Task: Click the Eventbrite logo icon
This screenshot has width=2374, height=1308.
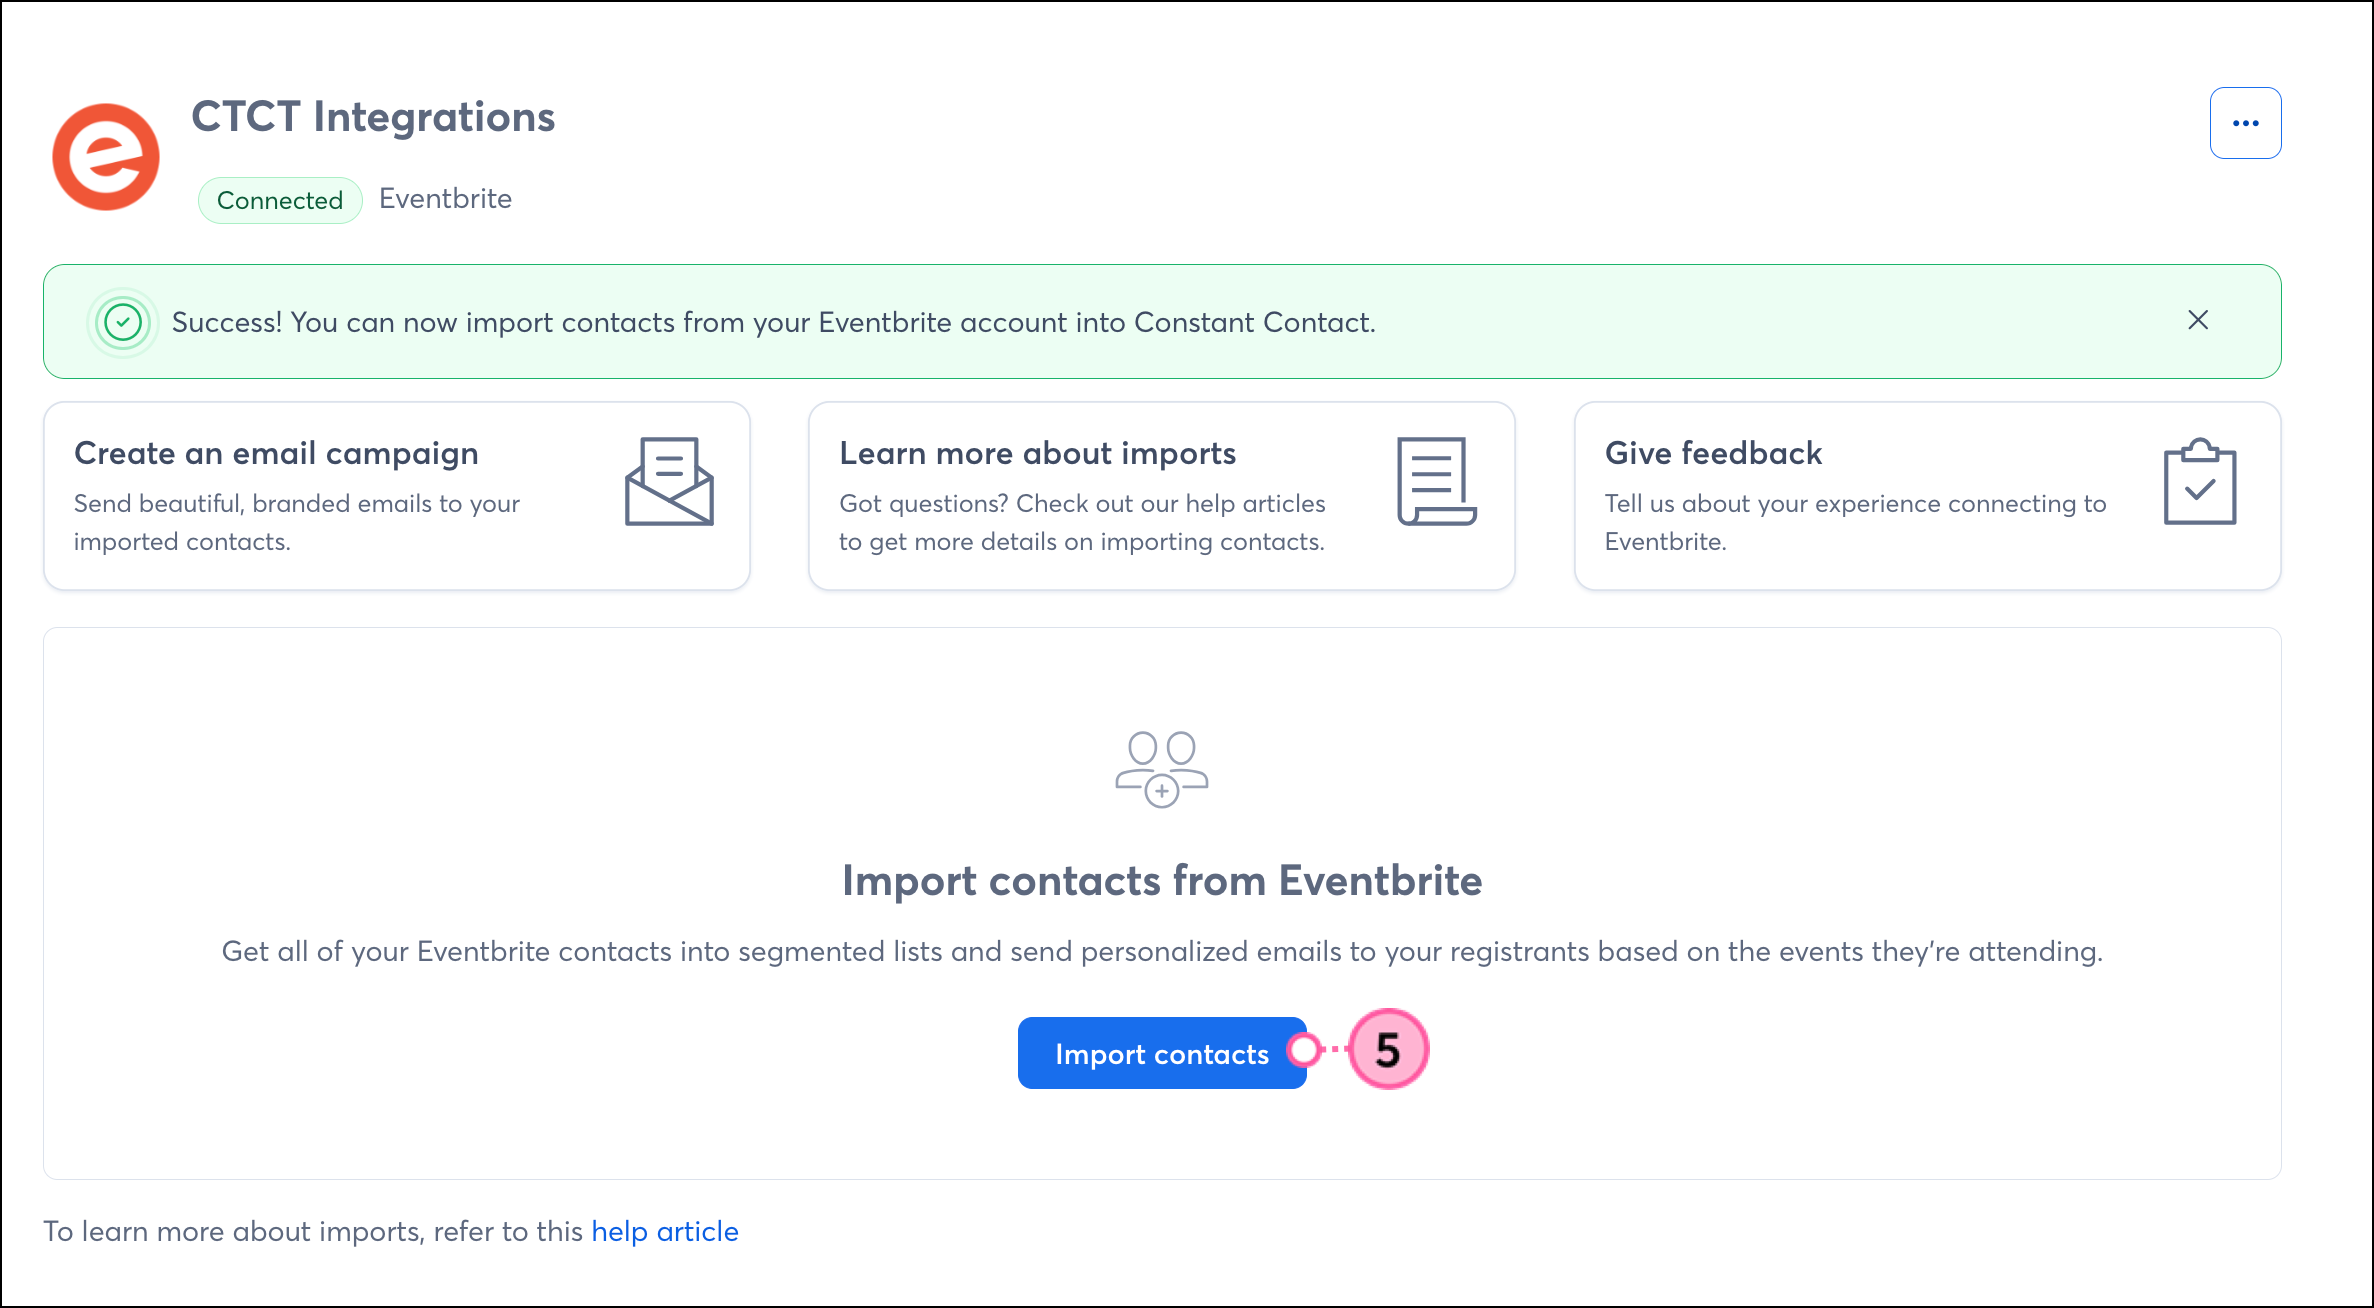Action: pos(106,157)
